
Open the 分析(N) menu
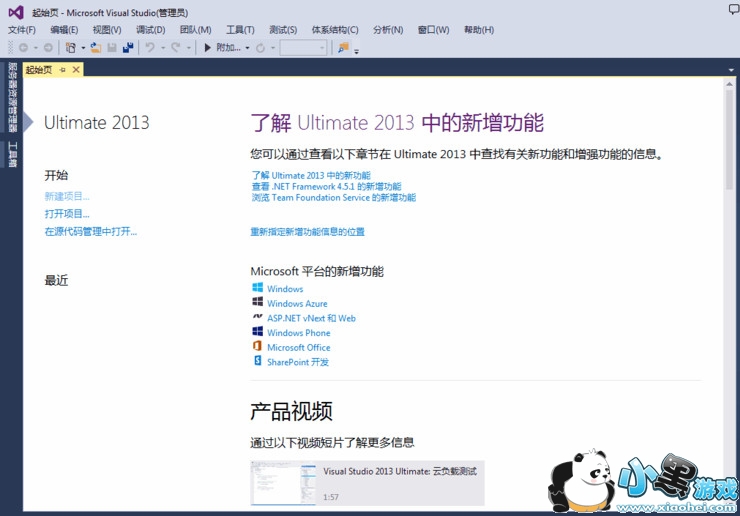tap(388, 30)
